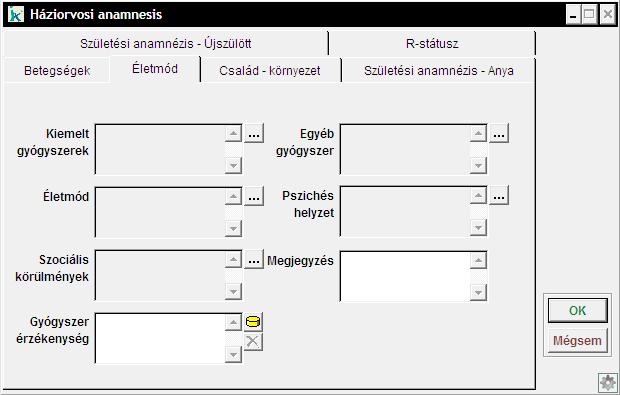Open drug database icon beside Gyógyszer érzékenység
This screenshot has width=620, height=395.
tap(253, 322)
